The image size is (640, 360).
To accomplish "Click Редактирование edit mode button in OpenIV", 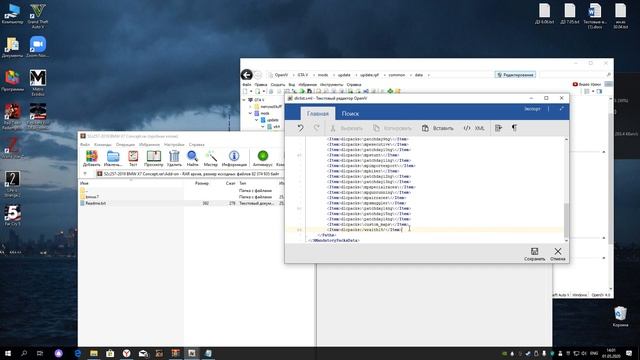I will 515,75.
